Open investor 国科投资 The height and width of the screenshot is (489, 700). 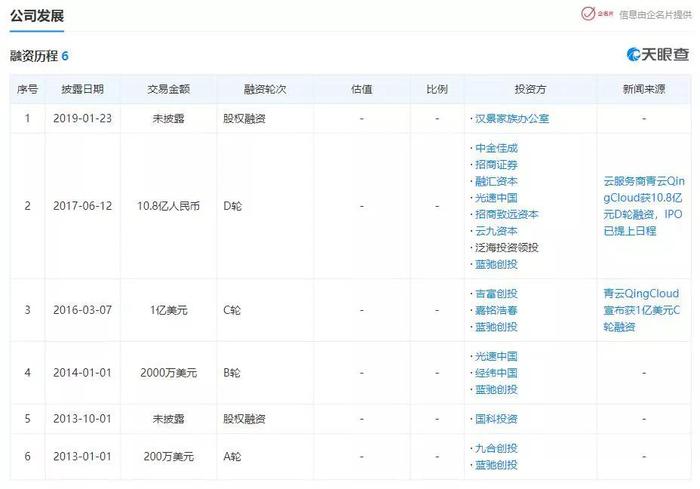(x=496, y=419)
